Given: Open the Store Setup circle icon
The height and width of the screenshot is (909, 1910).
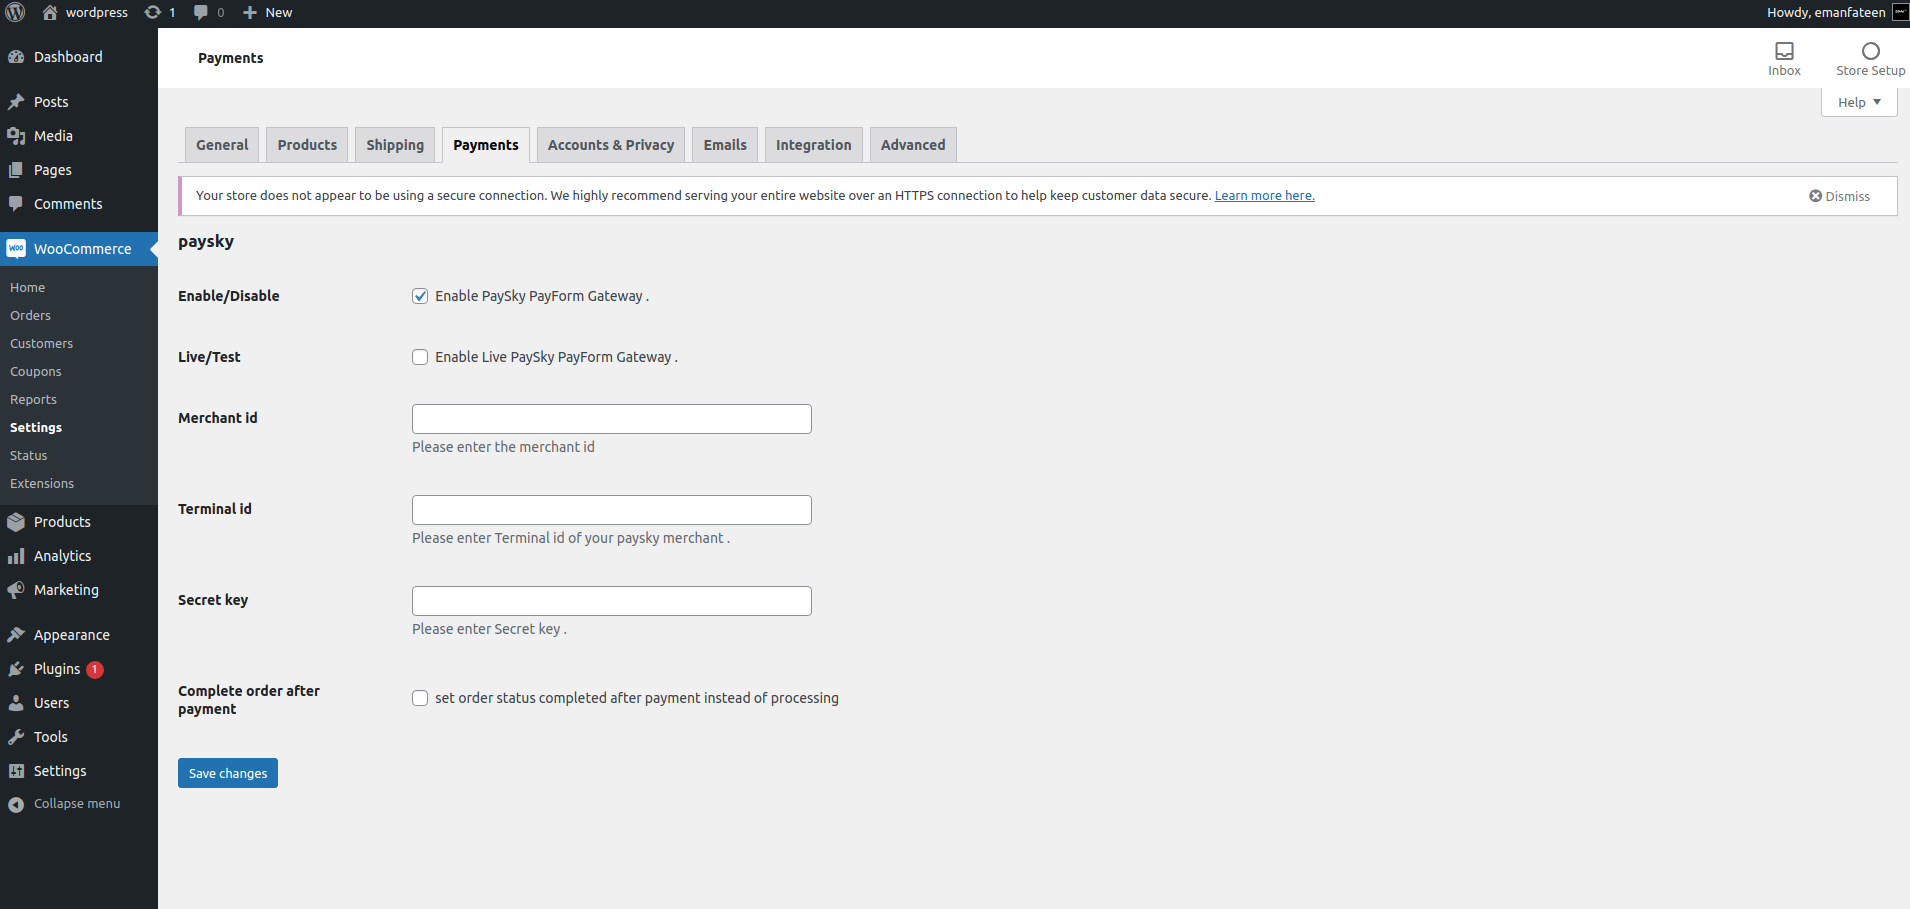Looking at the screenshot, I should coord(1871,51).
